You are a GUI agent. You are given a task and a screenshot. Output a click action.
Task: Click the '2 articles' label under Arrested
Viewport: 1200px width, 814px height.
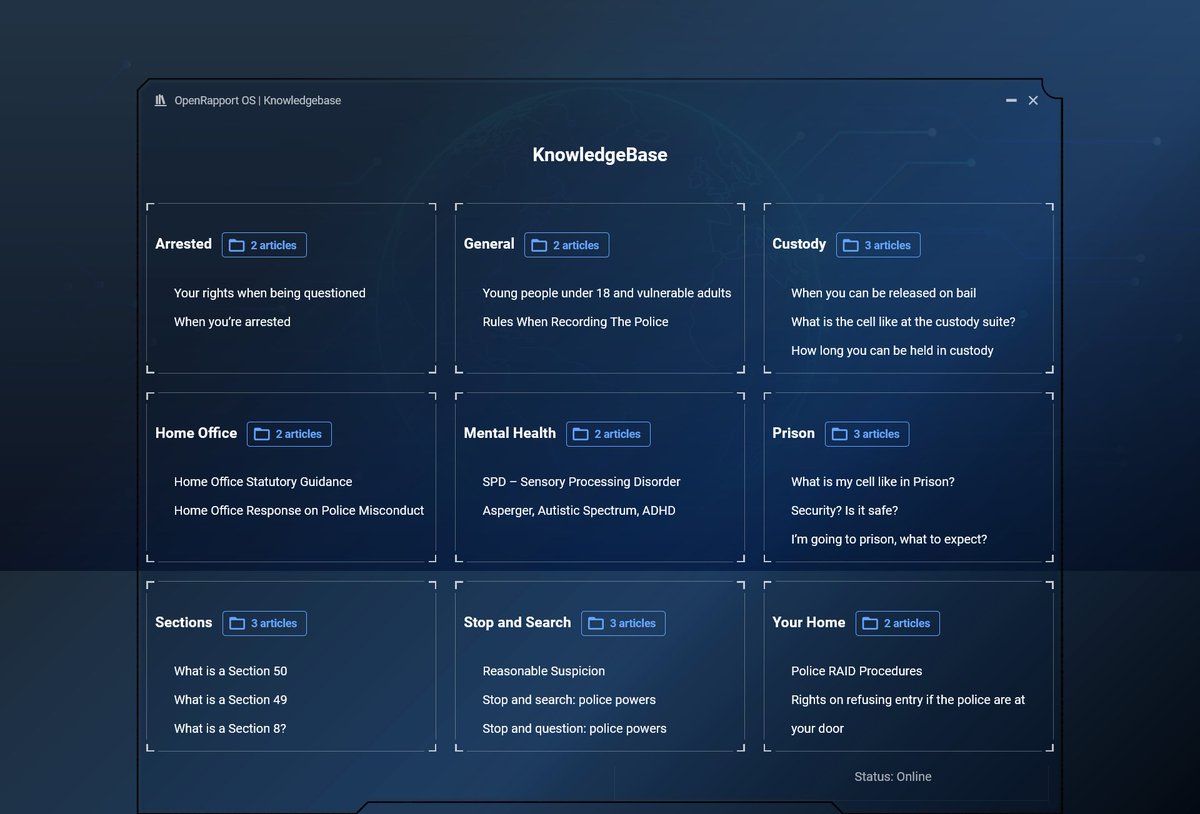point(274,245)
